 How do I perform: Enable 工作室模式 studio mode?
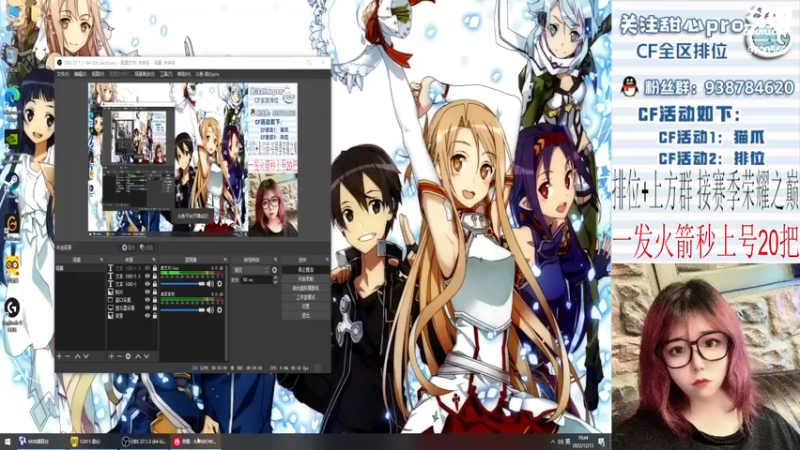click(306, 297)
